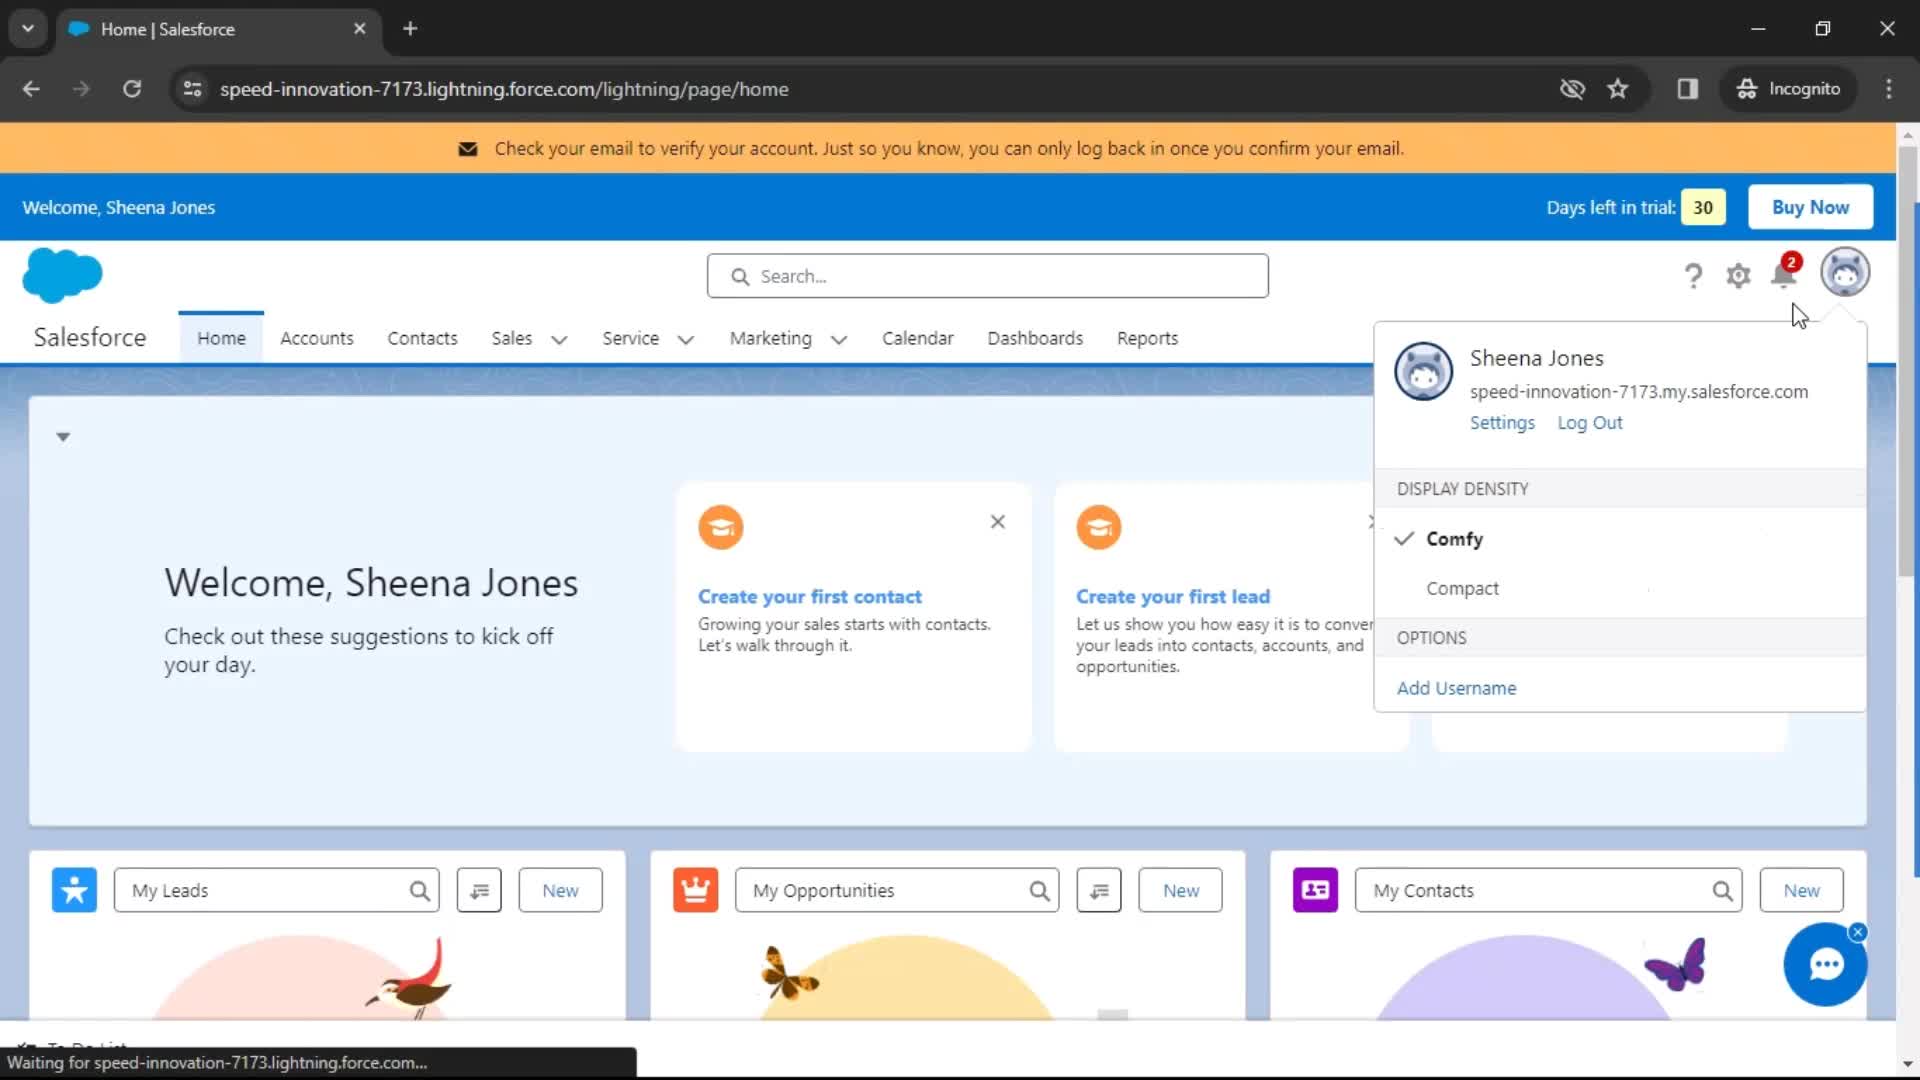Open the Calendar tab

[917, 338]
